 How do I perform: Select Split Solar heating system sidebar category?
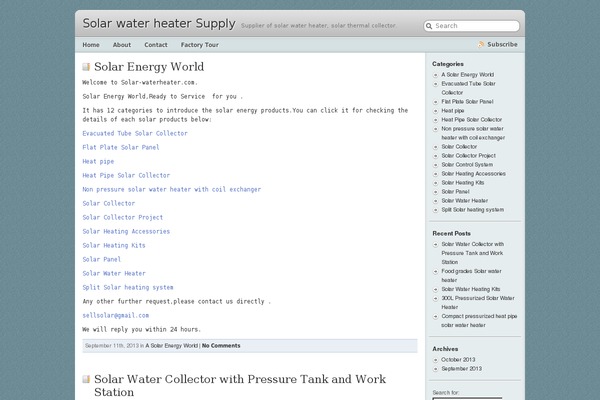473,210
